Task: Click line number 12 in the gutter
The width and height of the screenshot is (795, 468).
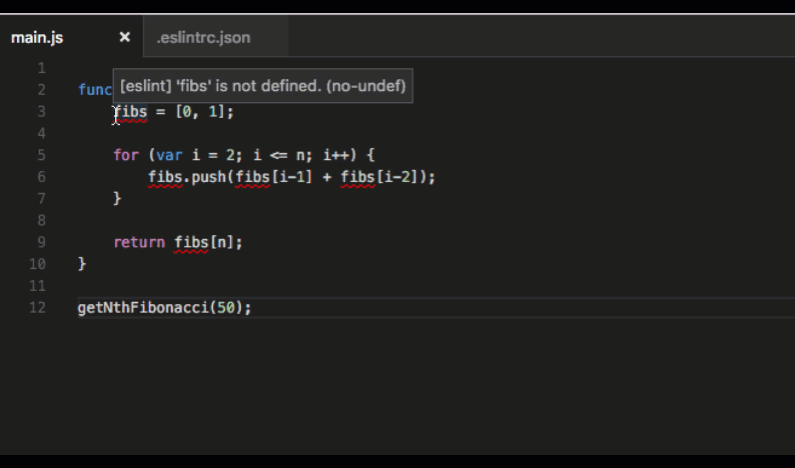Action: point(37,308)
